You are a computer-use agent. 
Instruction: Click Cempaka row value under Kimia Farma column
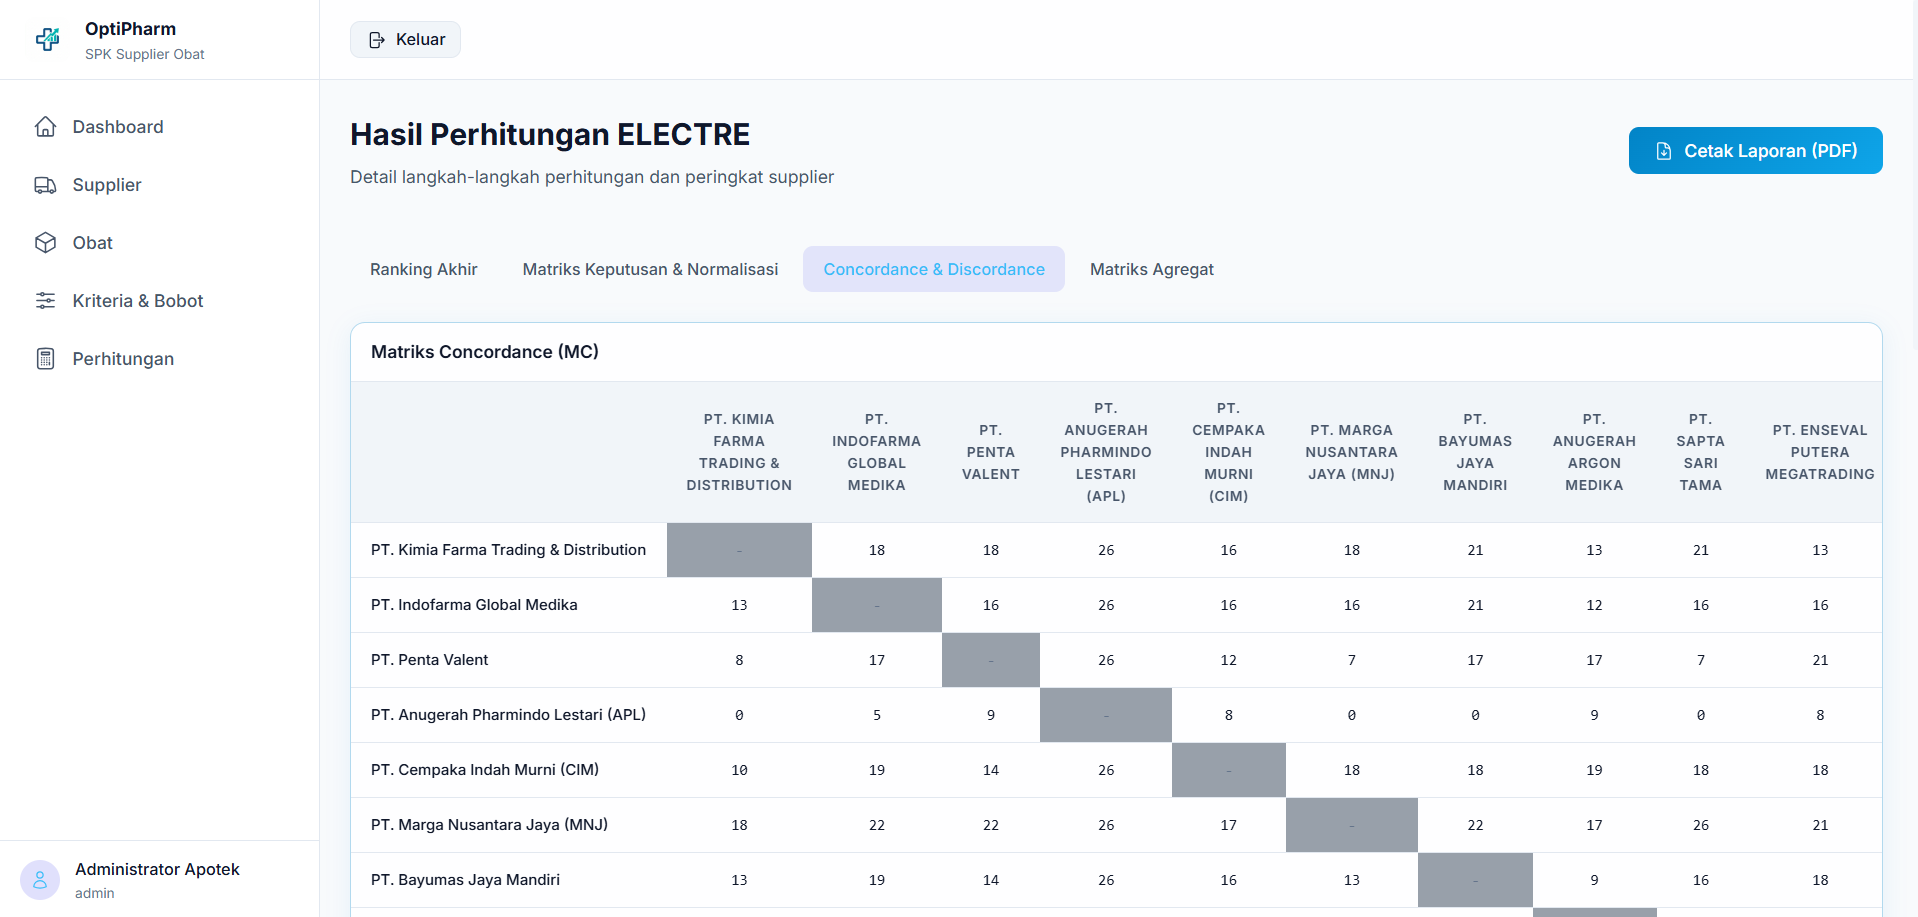click(x=739, y=770)
